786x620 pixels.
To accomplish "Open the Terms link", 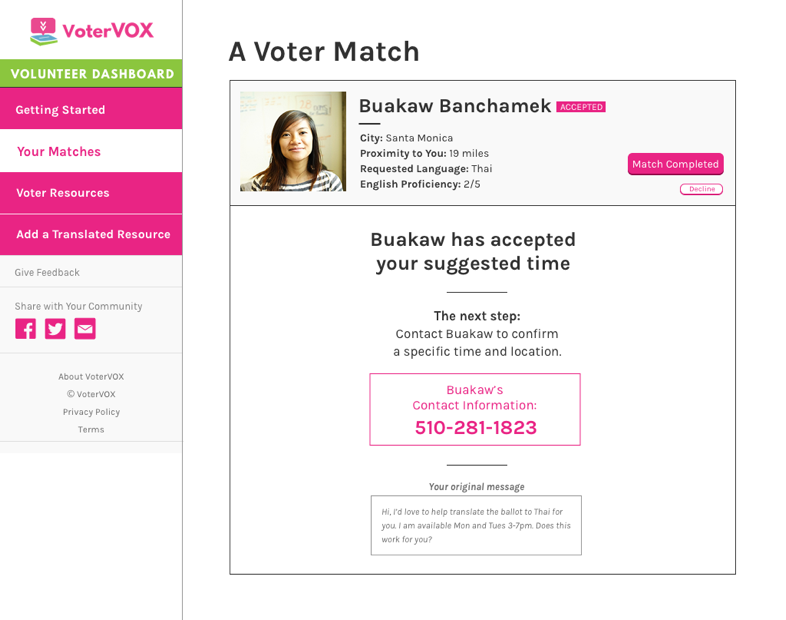I will pos(91,430).
